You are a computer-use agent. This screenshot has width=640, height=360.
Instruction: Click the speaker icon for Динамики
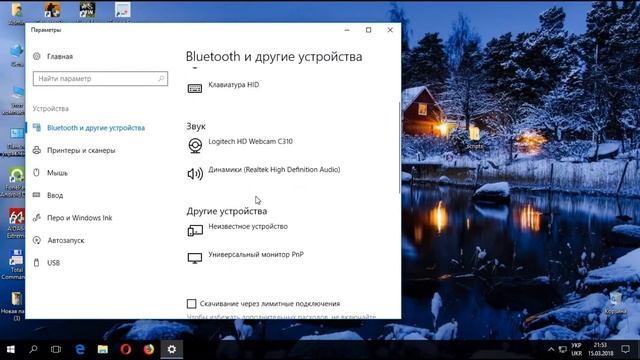pyautogui.click(x=195, y=173)
